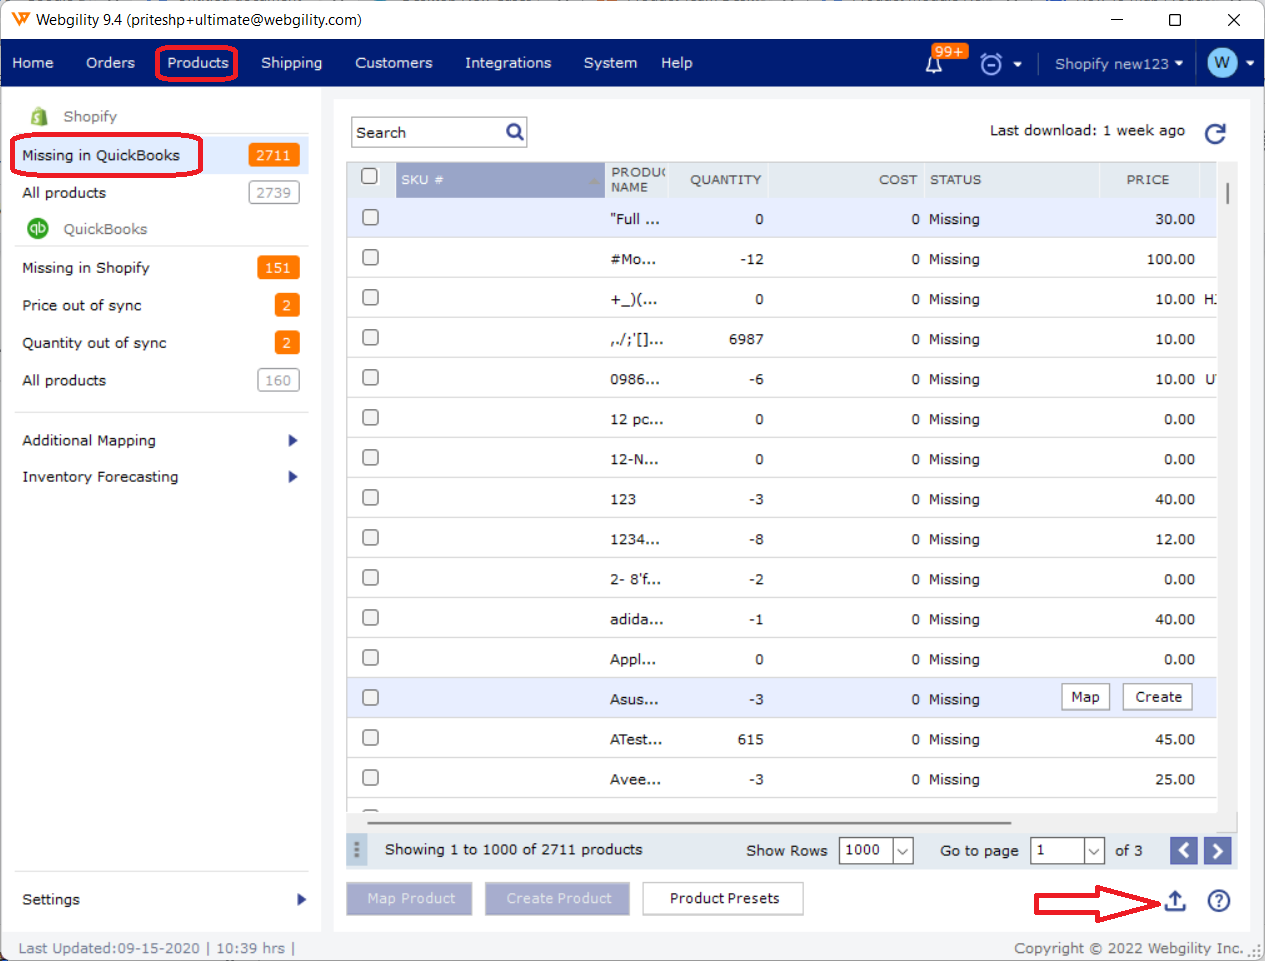Click the Shopify logo icon
1265x961 pixels.
(39, 116)
